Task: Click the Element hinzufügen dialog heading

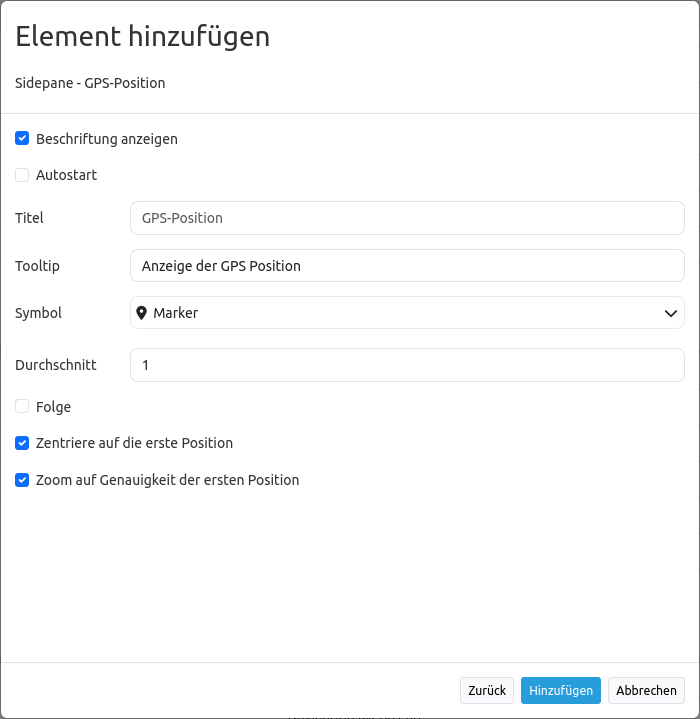Action: pos(143,37)
